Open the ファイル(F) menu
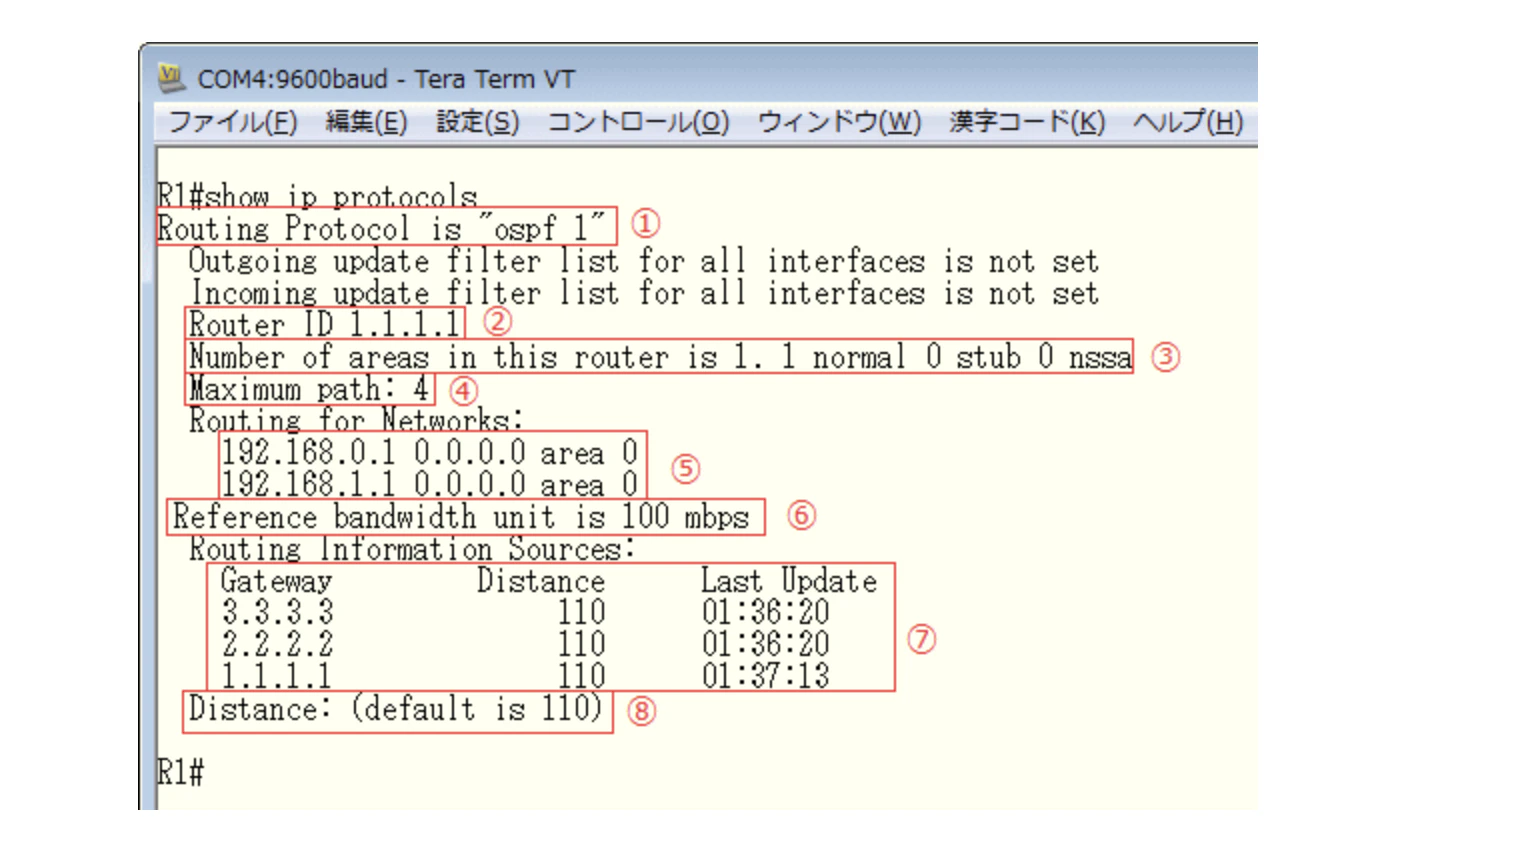Image resolution: width=1518 pixels, height=858 pixels. (233, 122)
